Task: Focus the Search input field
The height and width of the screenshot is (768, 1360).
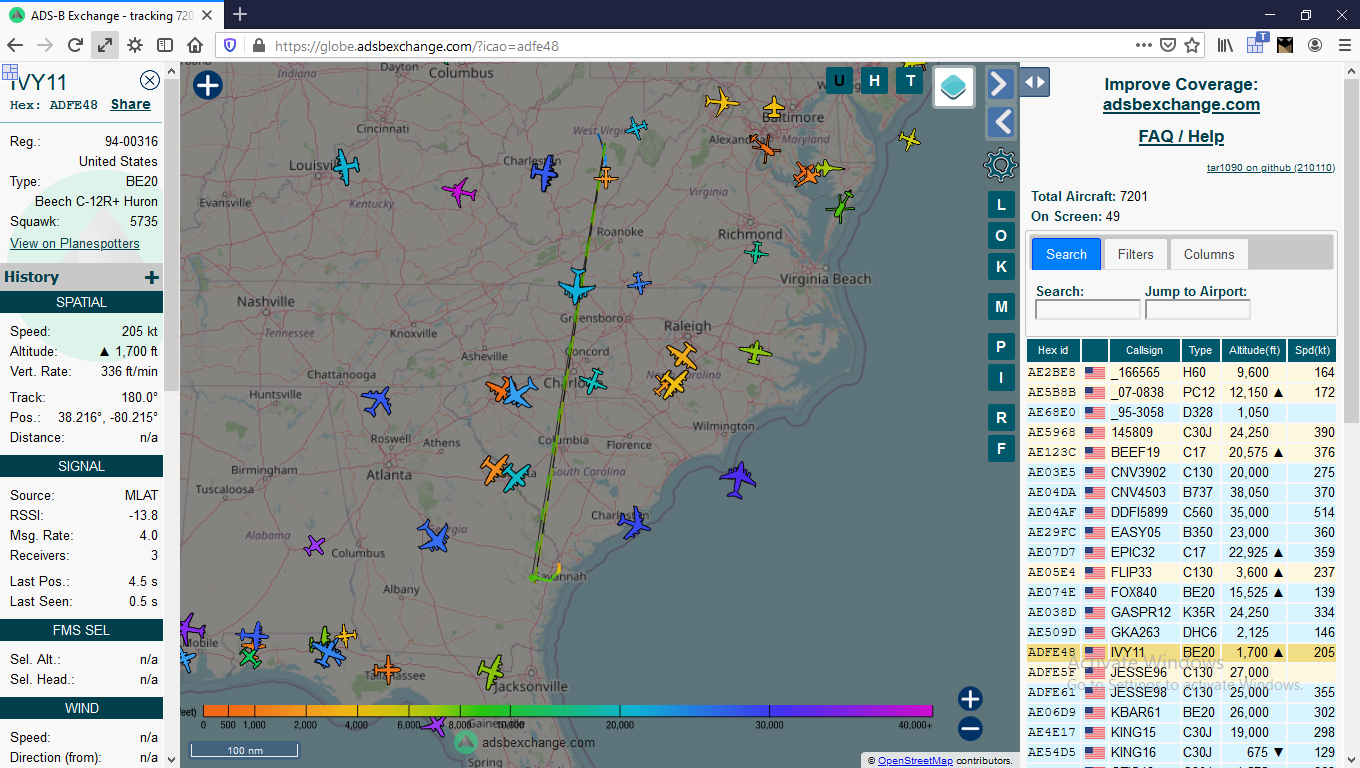Action: (x=1088, y=310)
